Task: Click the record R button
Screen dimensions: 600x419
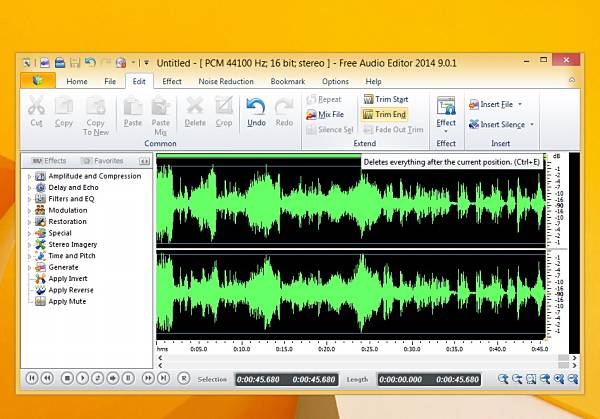Action: 184,378
